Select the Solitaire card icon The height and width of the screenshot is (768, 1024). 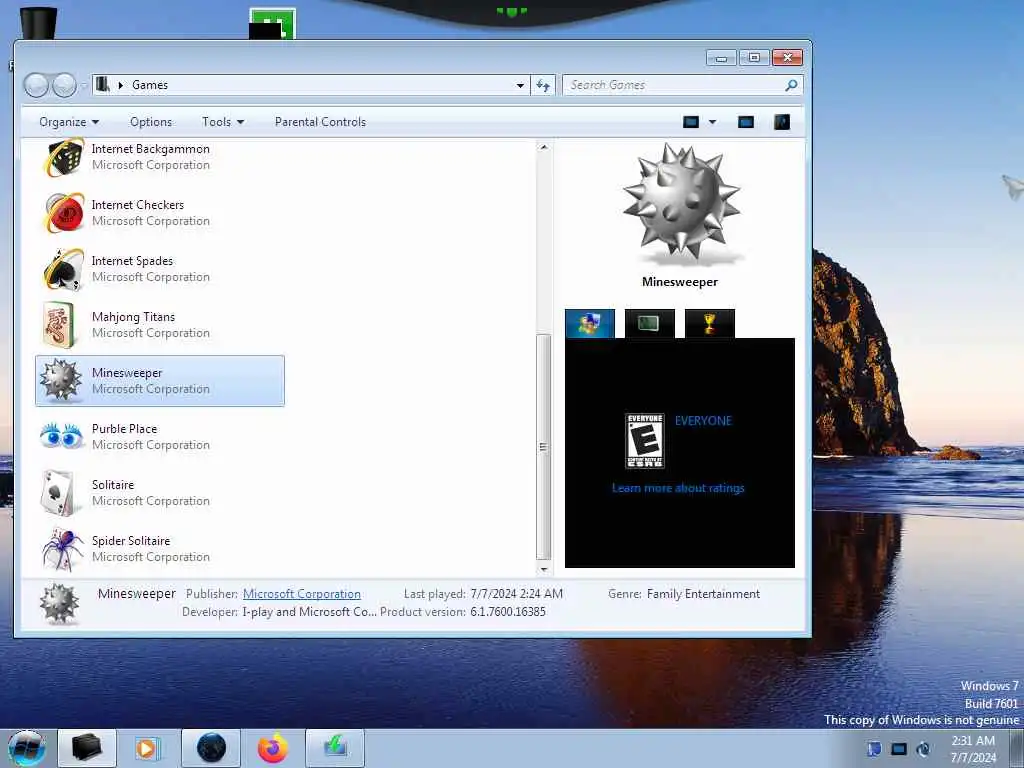coord(57,492)
